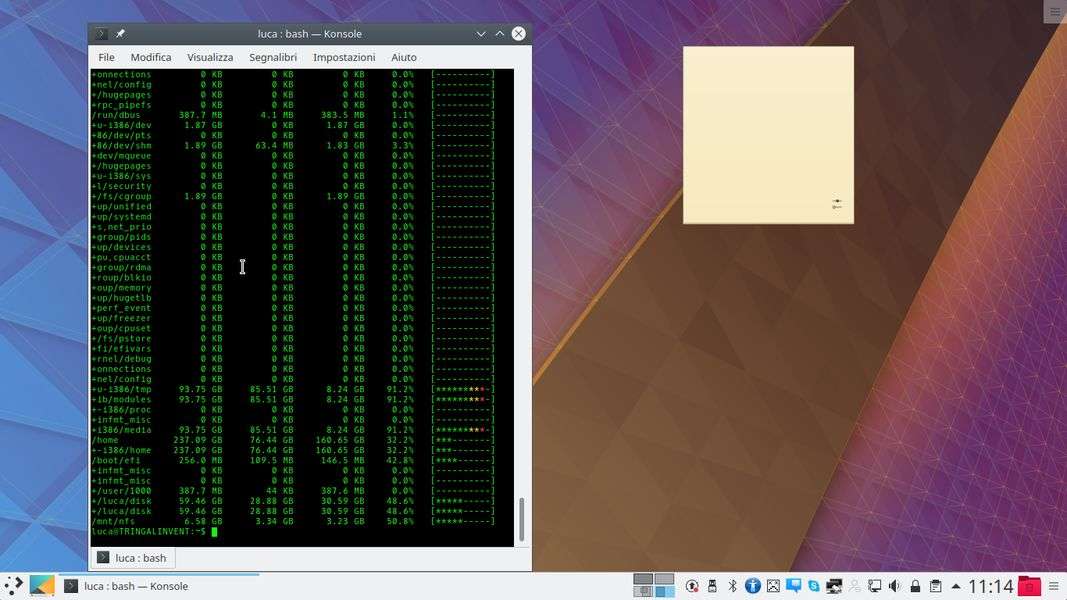Open desktop toolbox menu at top-right corner
Screen dimensions: 1067x600
pyautogui.click(x=1054, y=12)
